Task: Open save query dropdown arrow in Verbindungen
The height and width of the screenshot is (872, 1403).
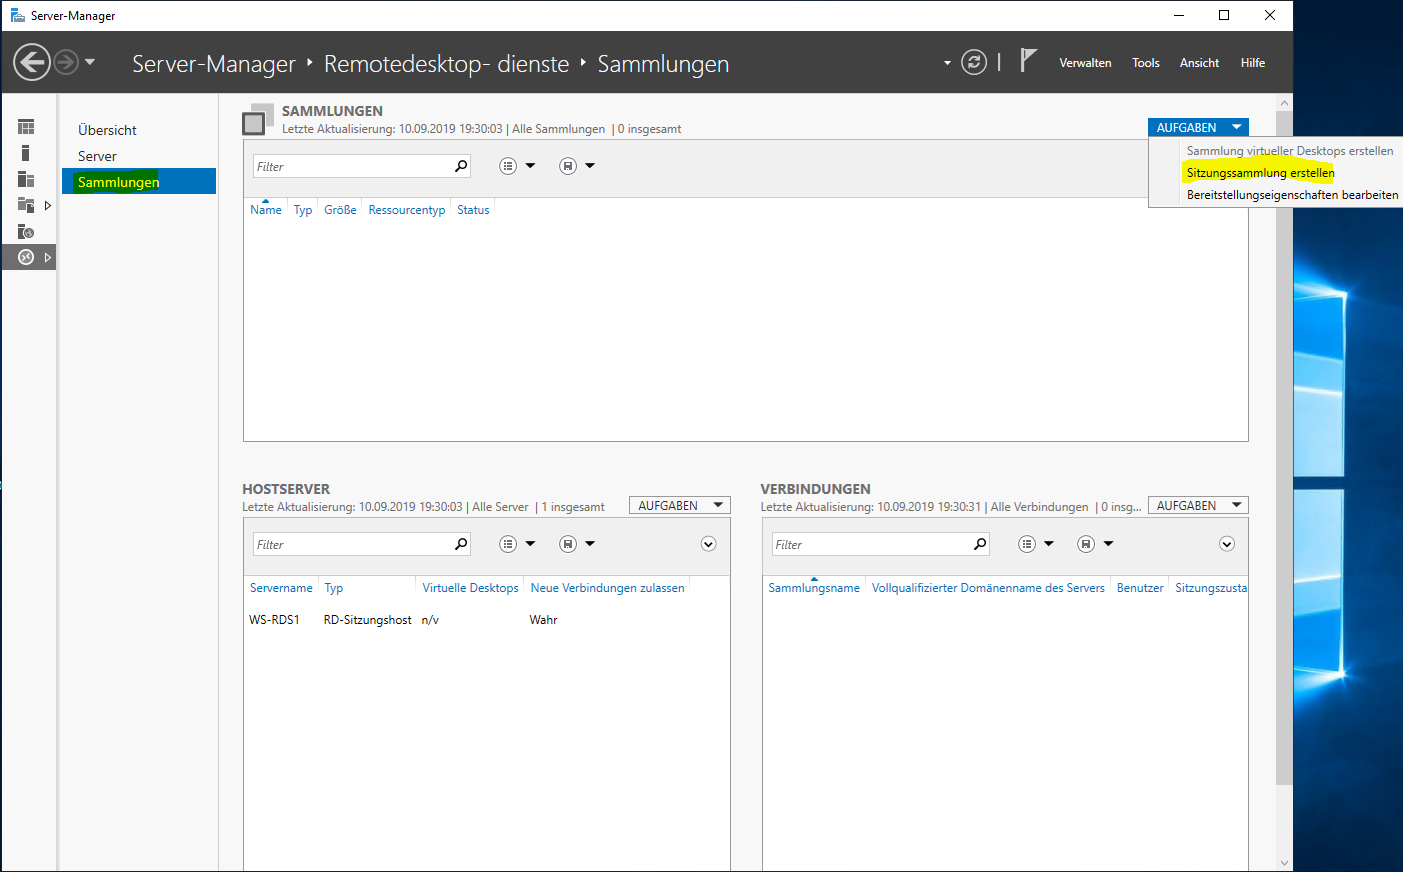Action: click(x=1108, y=544)
